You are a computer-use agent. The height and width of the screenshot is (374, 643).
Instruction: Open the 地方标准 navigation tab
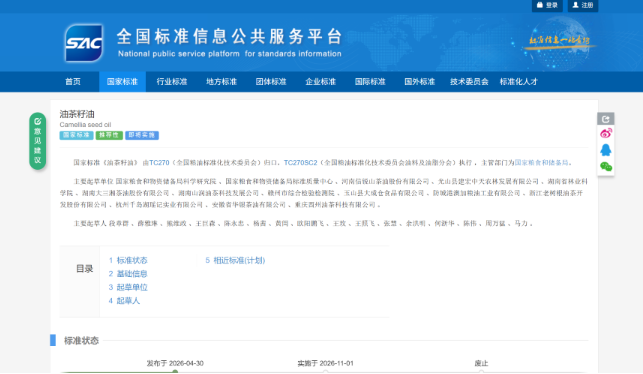click(x=221, y=82)
